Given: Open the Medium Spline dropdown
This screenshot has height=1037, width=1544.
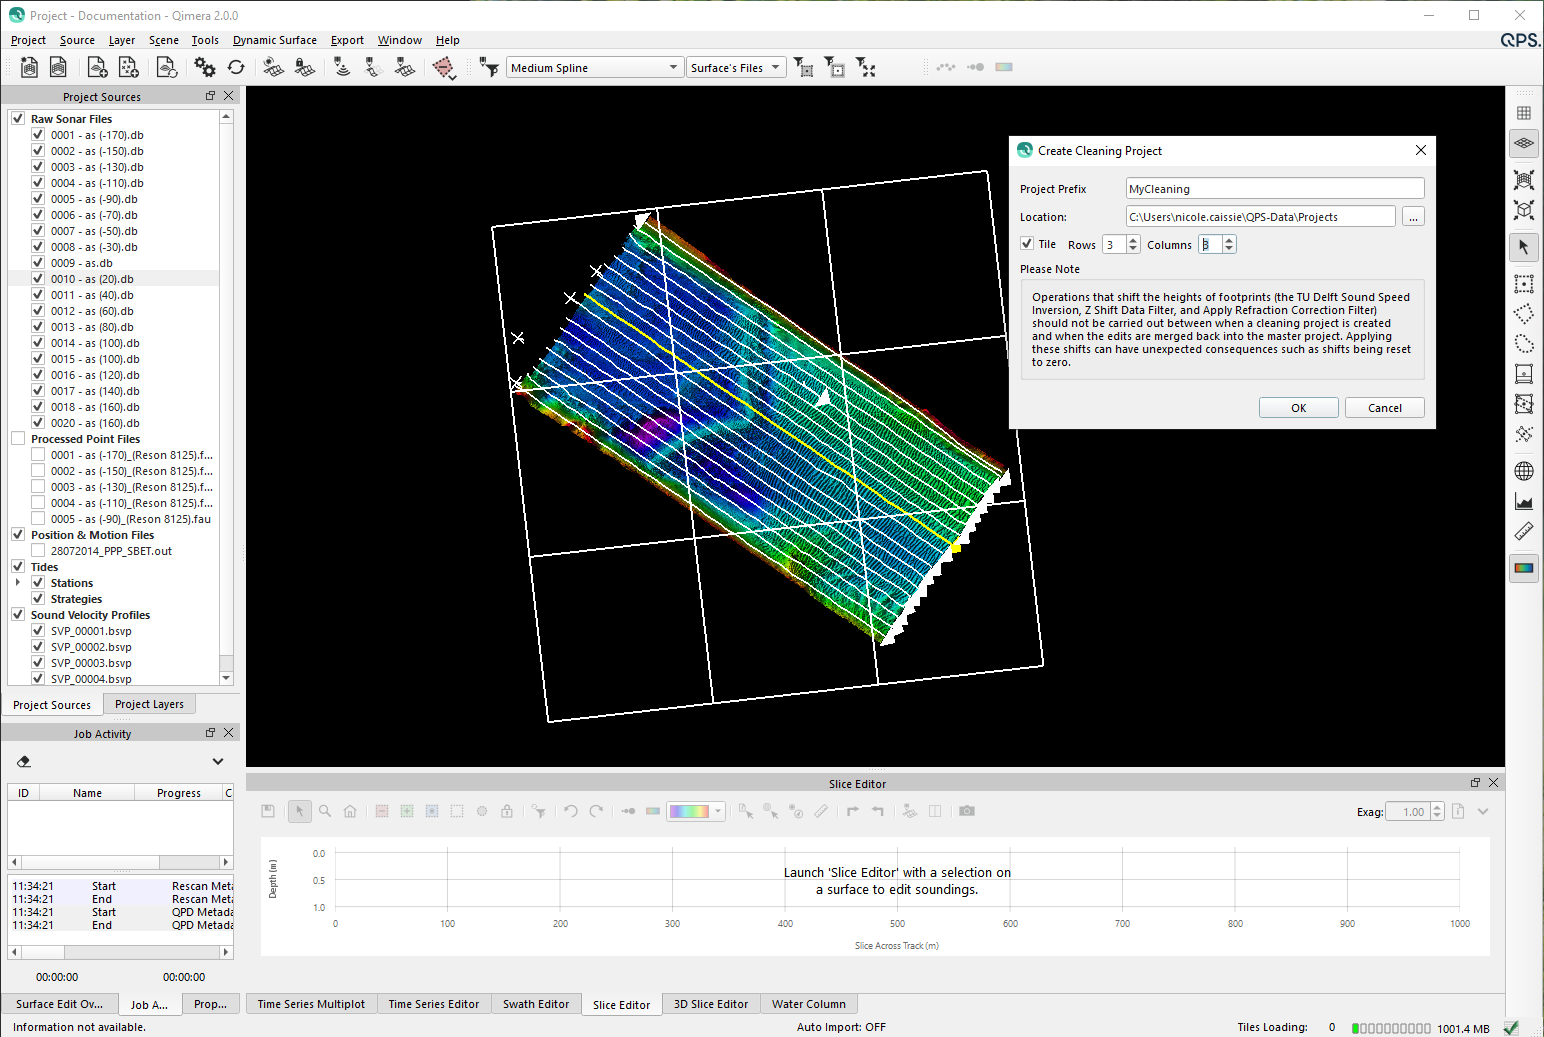Looking at the screenshot, I should click(594, 68).
